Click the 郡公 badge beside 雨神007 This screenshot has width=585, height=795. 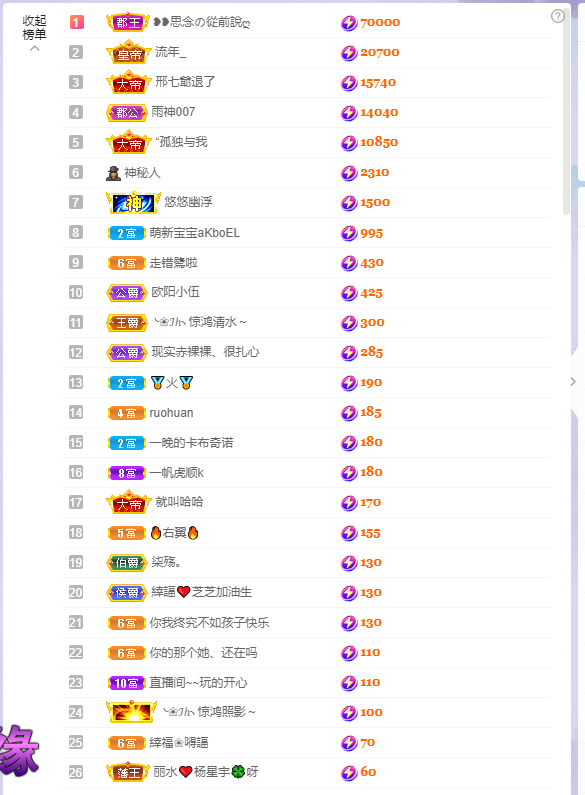(127, 113)
